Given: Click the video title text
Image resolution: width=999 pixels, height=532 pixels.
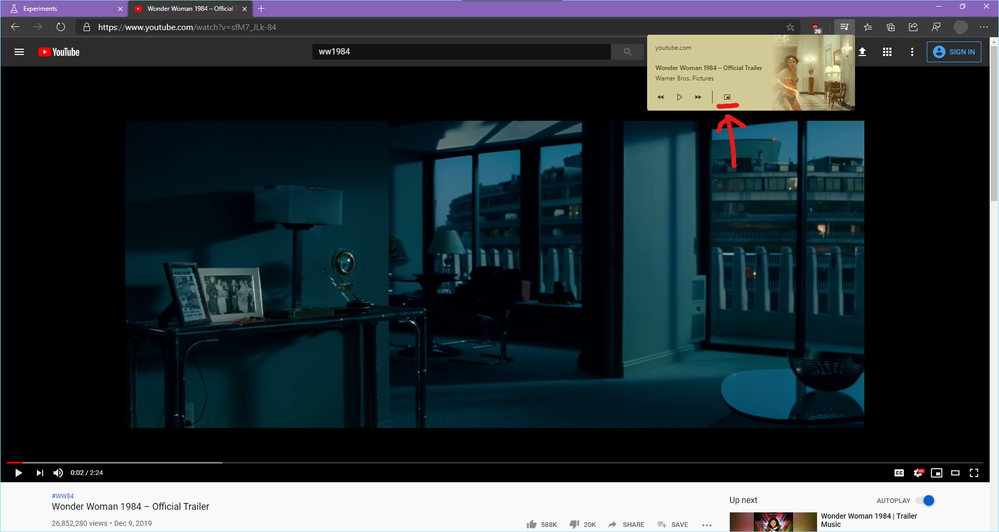Looking at the screenshot, I should pyautogui.click(x=131, y=507).
